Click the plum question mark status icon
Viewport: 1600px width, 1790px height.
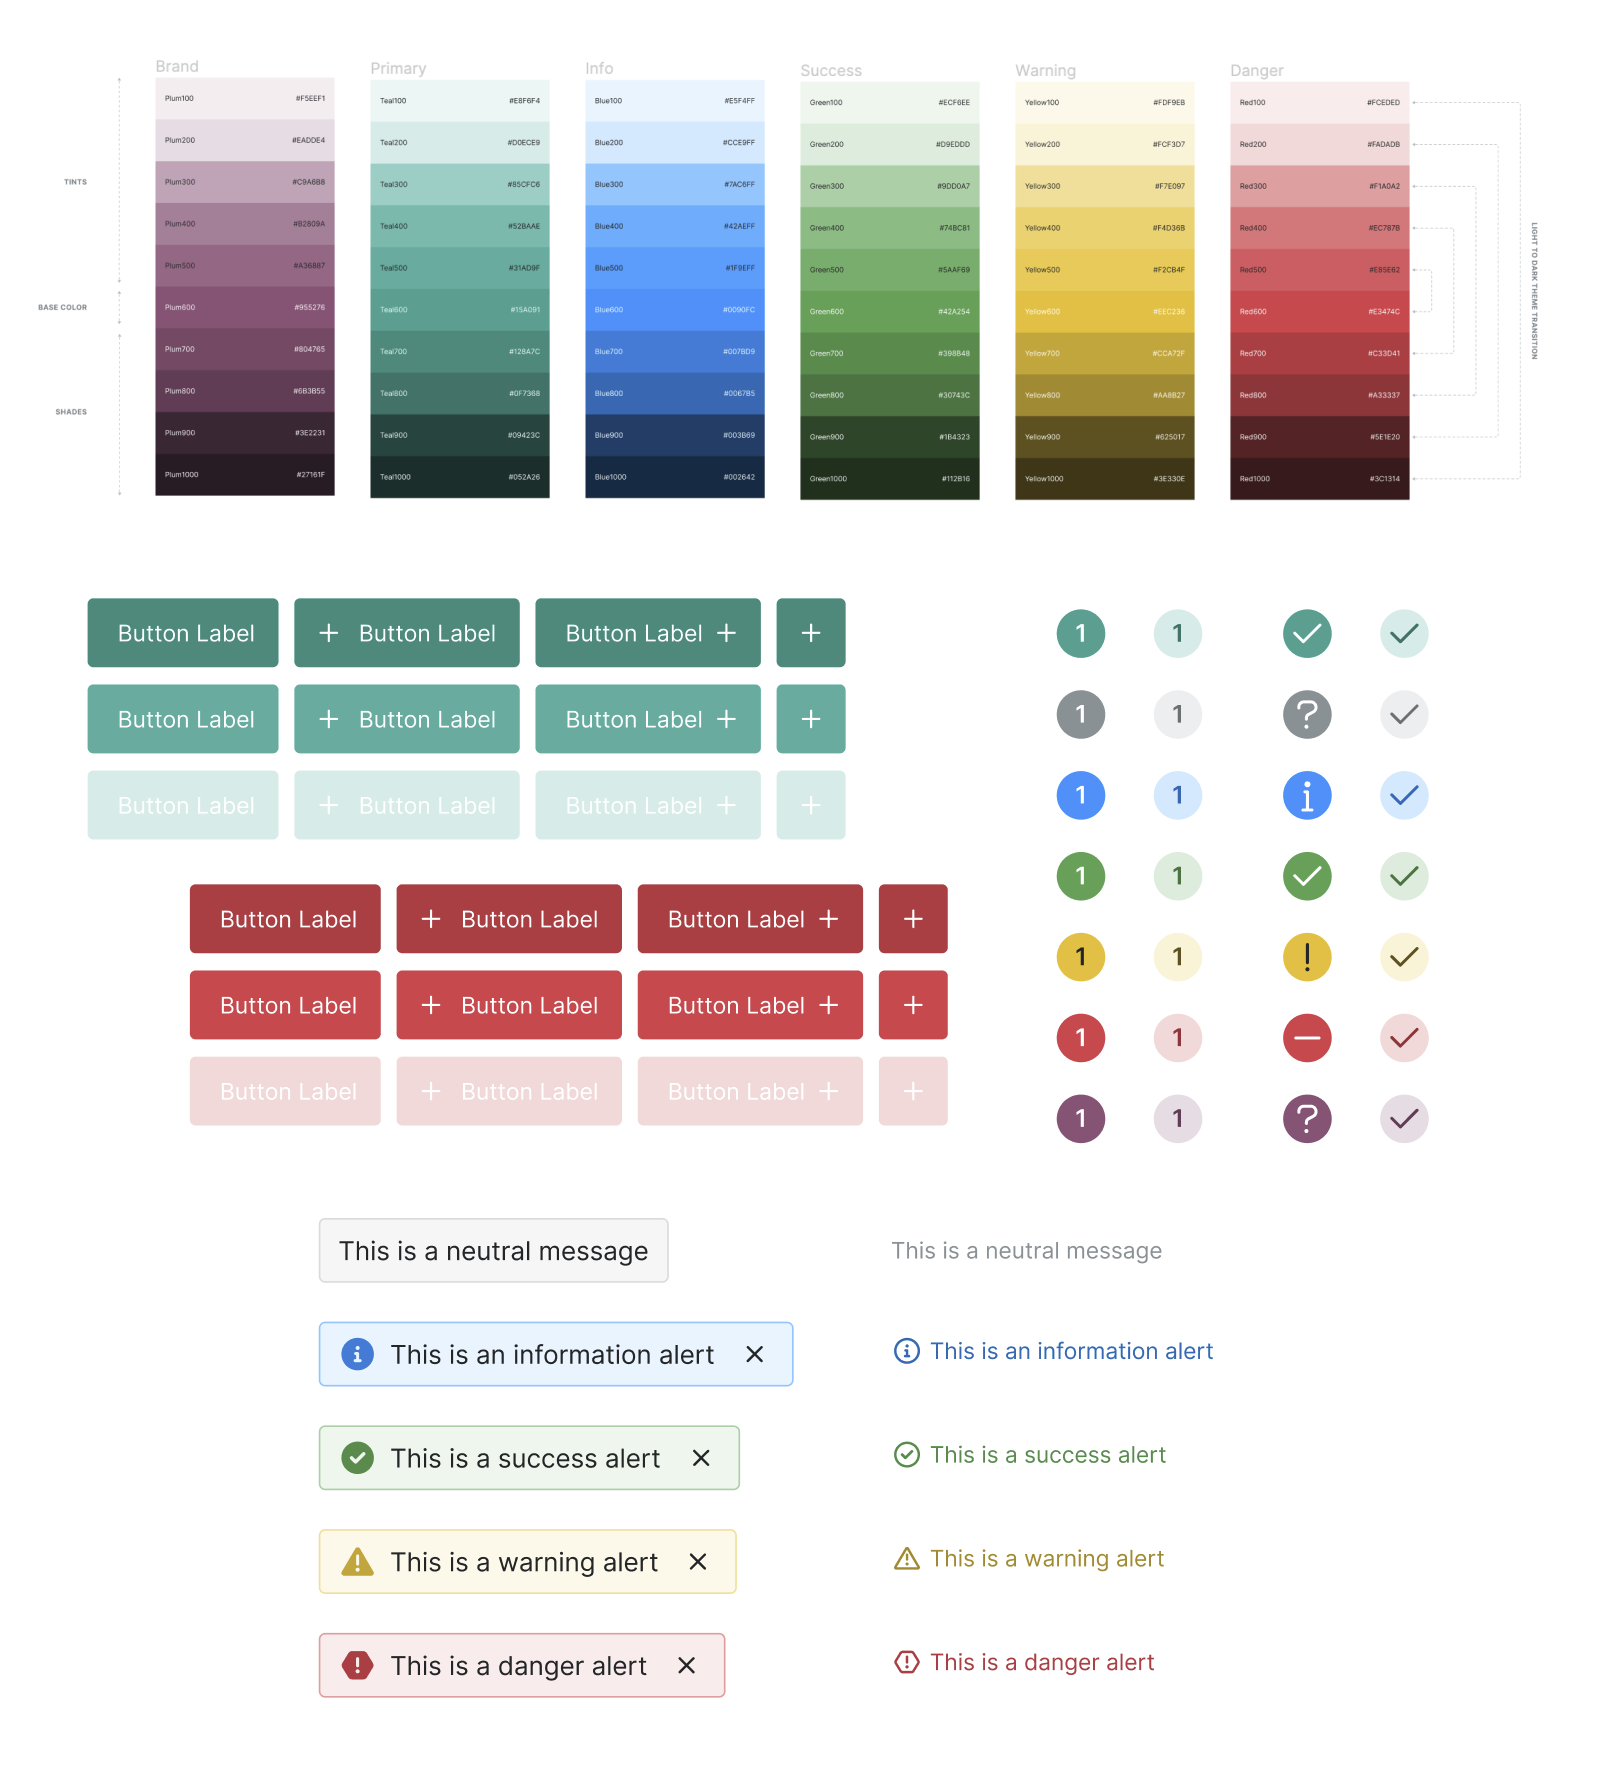(x=1307, y=1118)
